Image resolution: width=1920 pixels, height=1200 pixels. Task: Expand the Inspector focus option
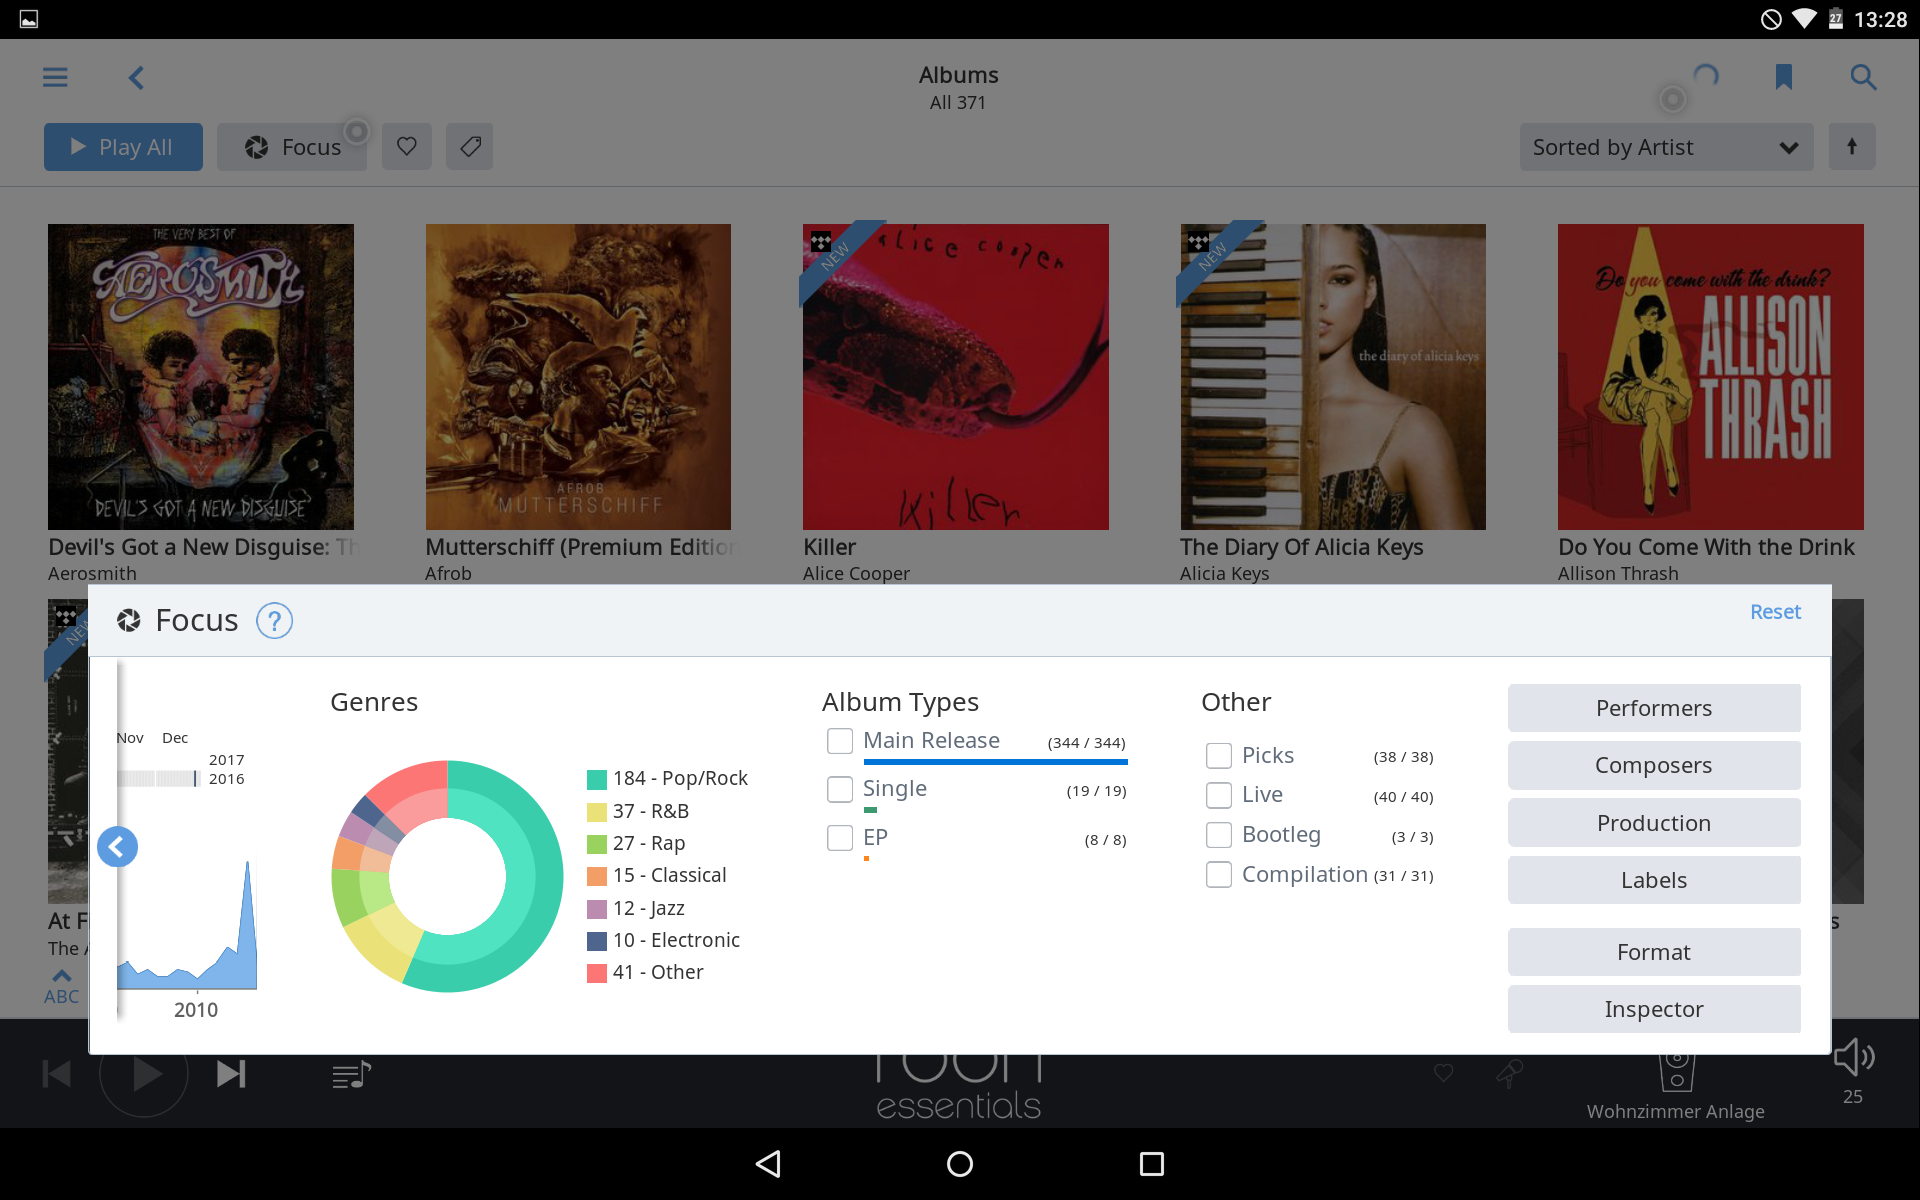(x=1654, y=1009)
